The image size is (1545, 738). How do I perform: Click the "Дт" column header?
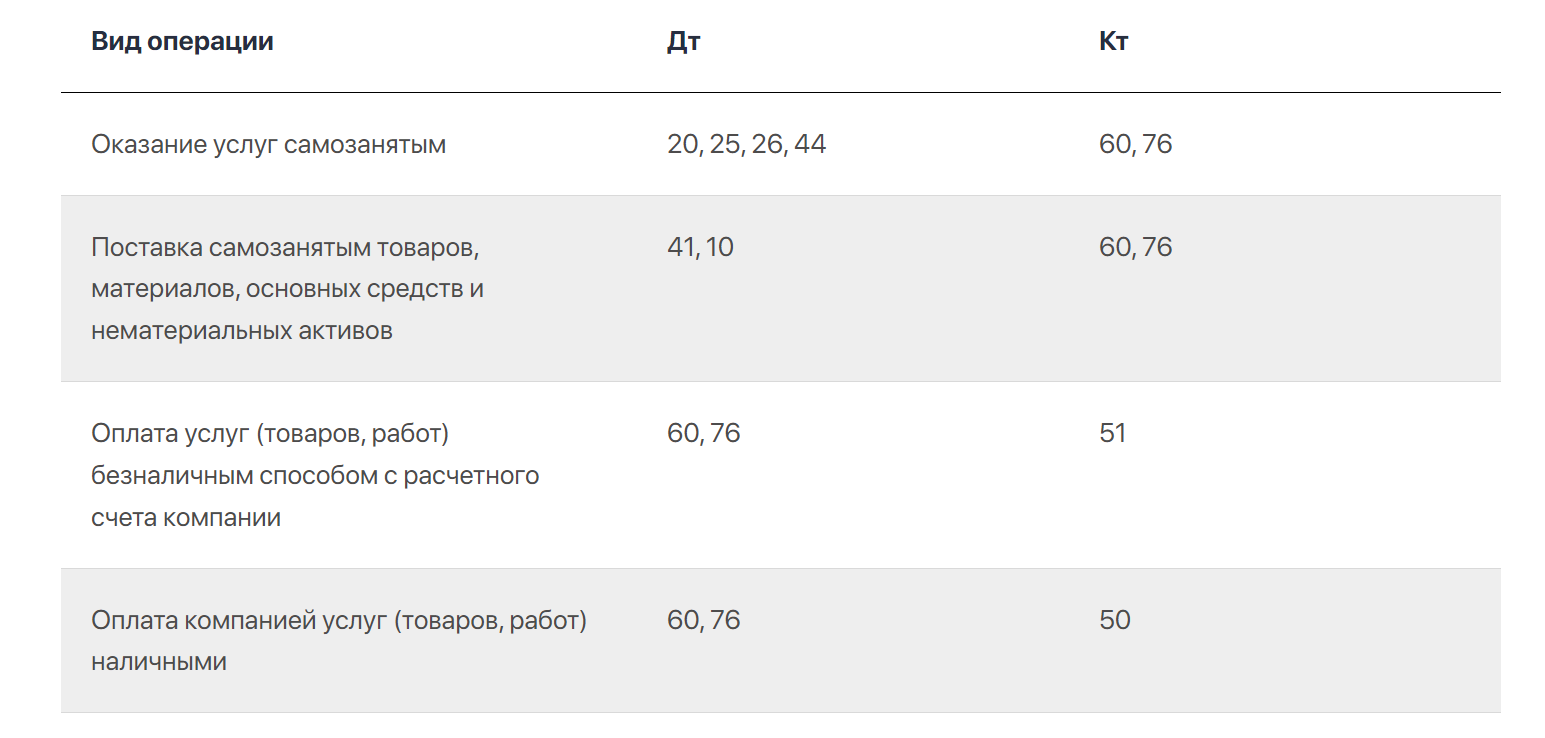point(683,42)
